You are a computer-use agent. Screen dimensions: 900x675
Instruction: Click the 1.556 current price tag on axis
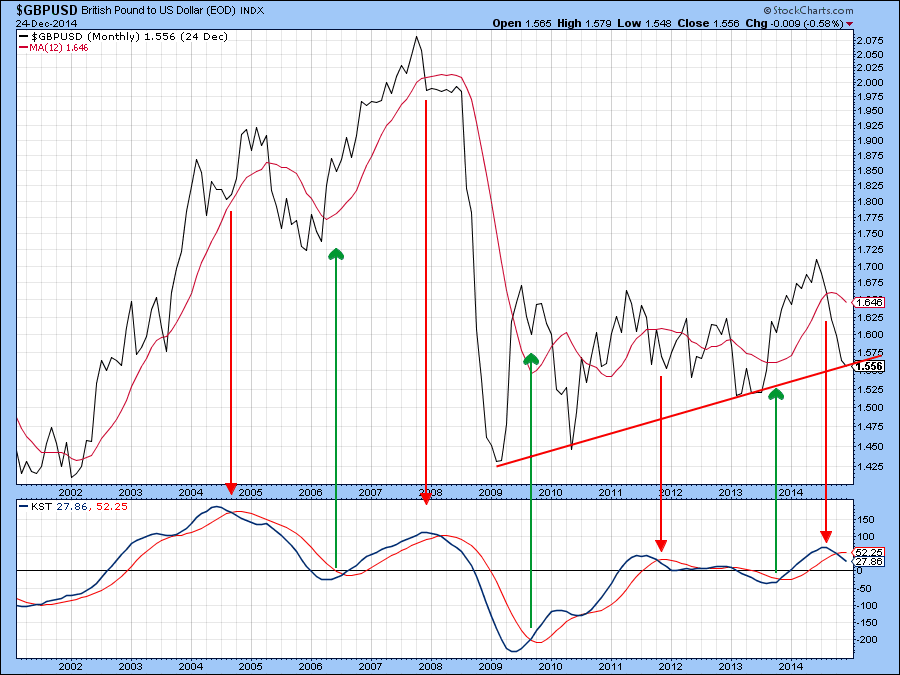[869, 367]
